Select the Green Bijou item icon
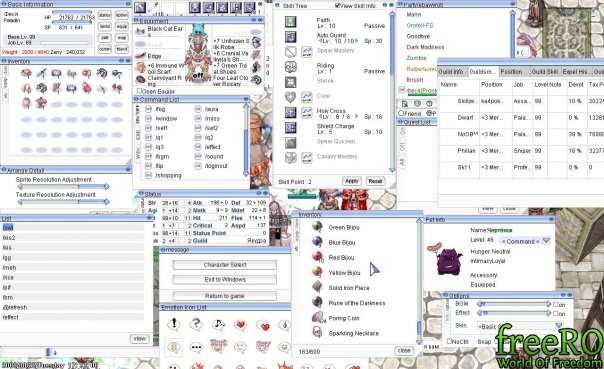 [317, 227]
